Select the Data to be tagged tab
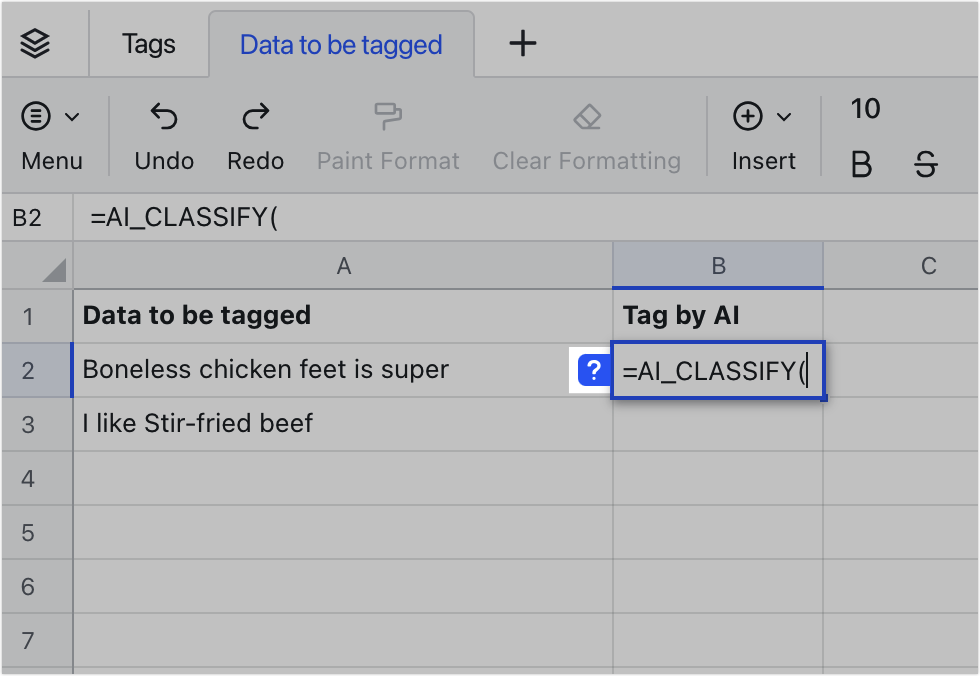The width and height of the screenshot is (980, 676). coord(341,45)
